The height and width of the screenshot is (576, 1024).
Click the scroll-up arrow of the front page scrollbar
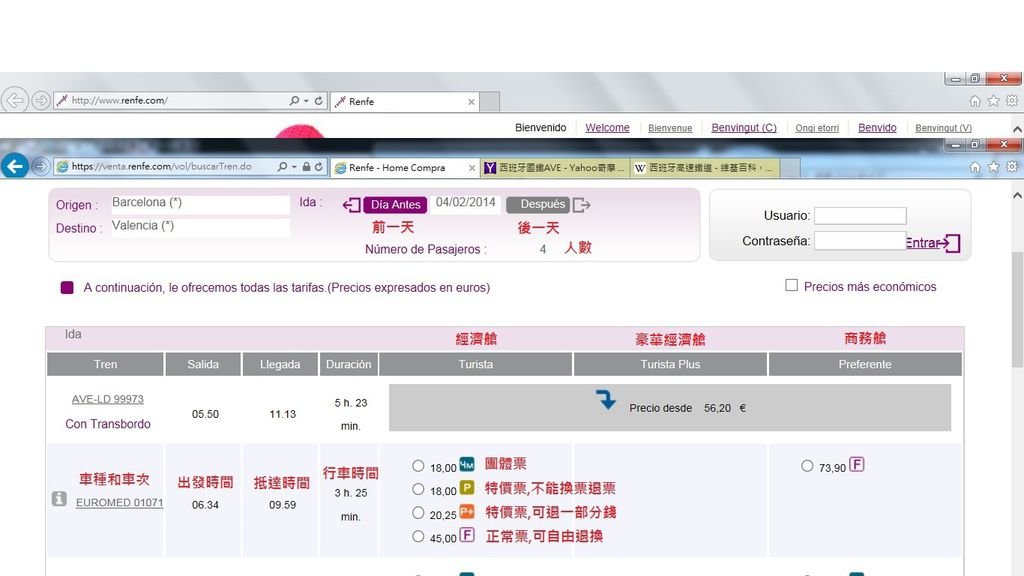1017,195
